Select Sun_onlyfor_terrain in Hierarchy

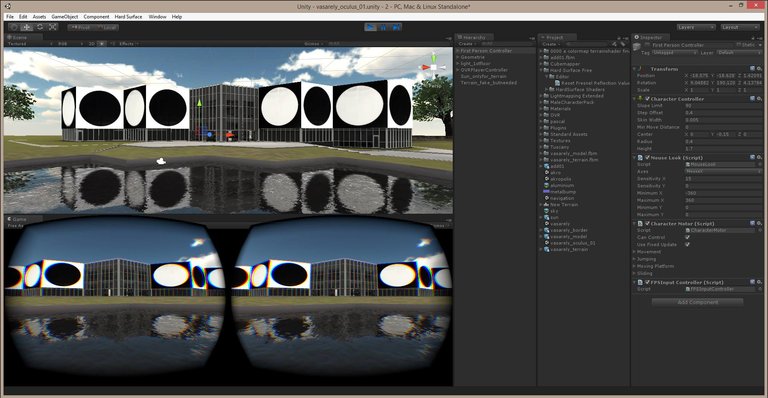coord(483,76)
